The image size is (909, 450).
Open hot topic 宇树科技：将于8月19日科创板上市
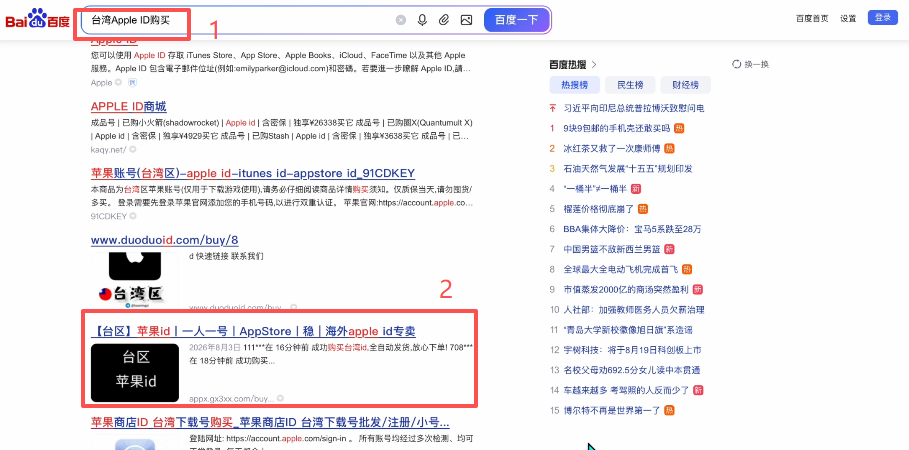coord(632,350)
